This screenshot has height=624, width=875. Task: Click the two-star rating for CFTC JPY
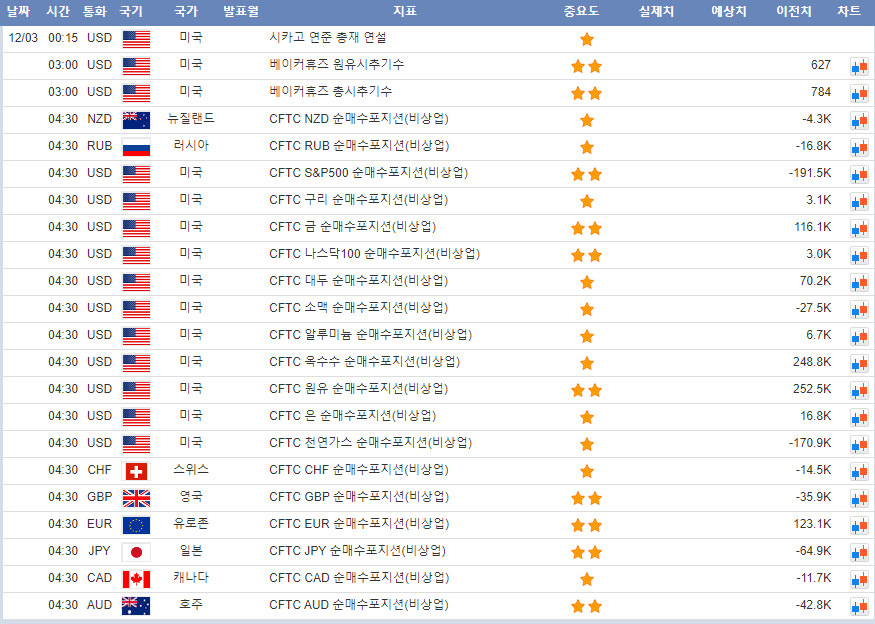pyautogui.click(x=586, y=552)
